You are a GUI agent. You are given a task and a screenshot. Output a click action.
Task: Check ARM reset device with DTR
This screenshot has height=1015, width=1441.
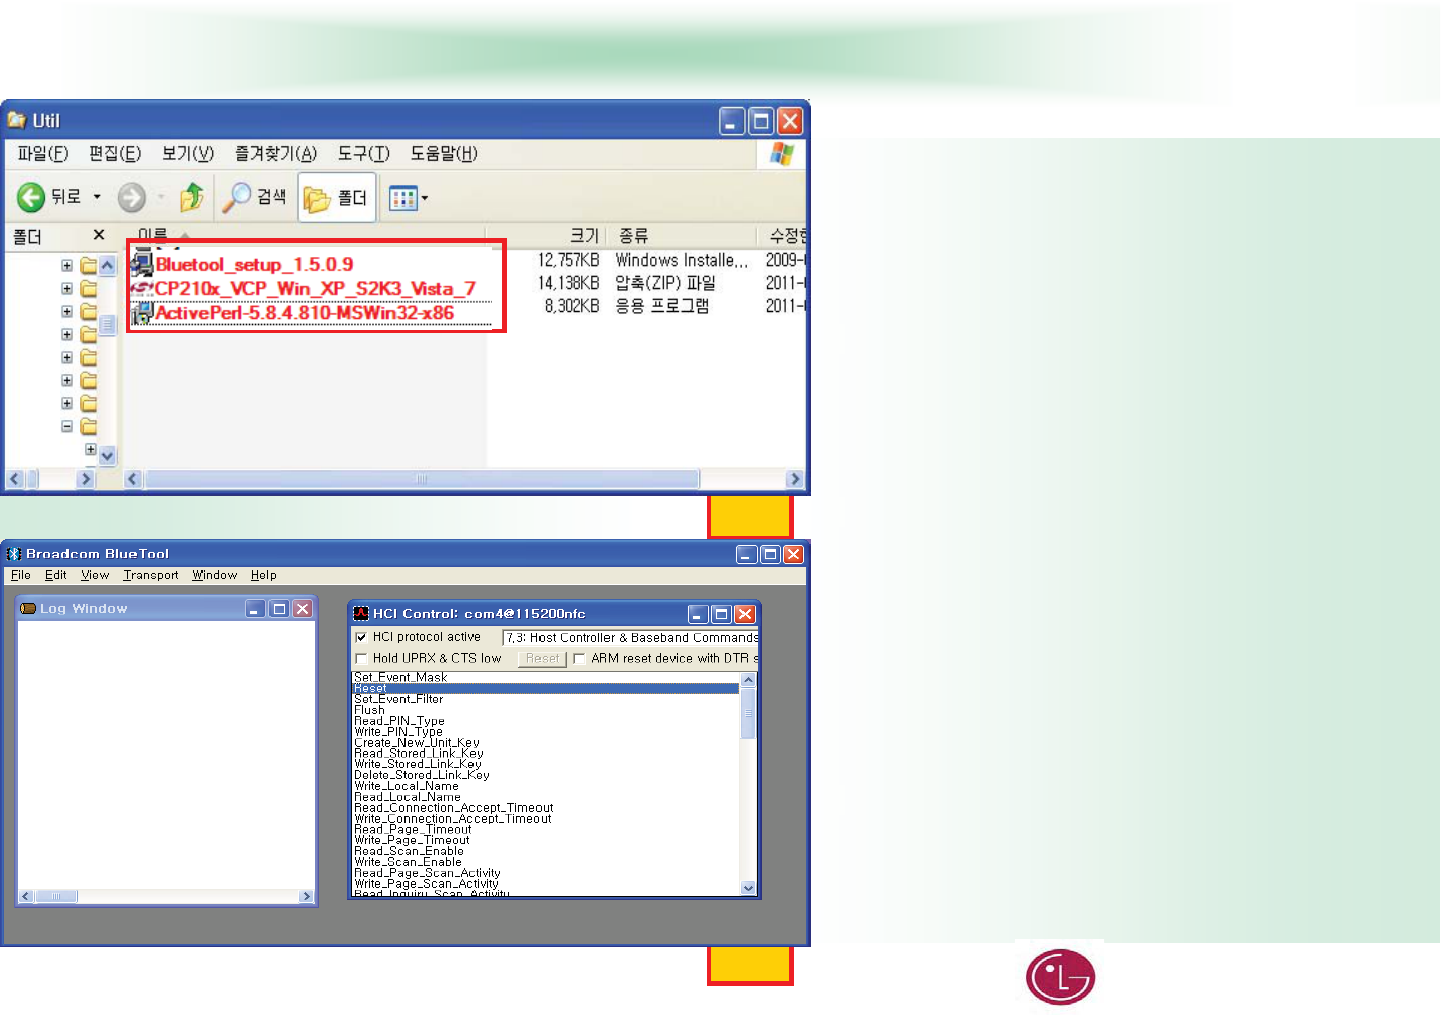pos(579,658)
